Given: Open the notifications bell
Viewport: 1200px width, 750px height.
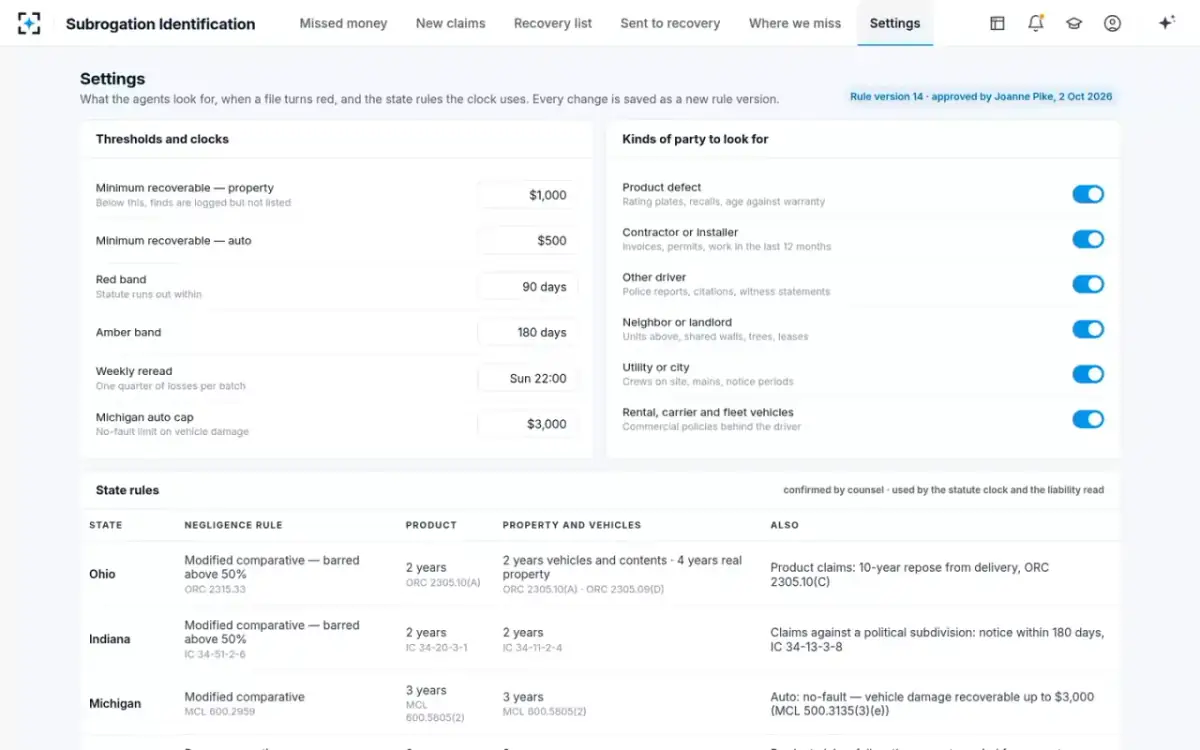Looking at the screenshot, I should tap(1036, 23).
